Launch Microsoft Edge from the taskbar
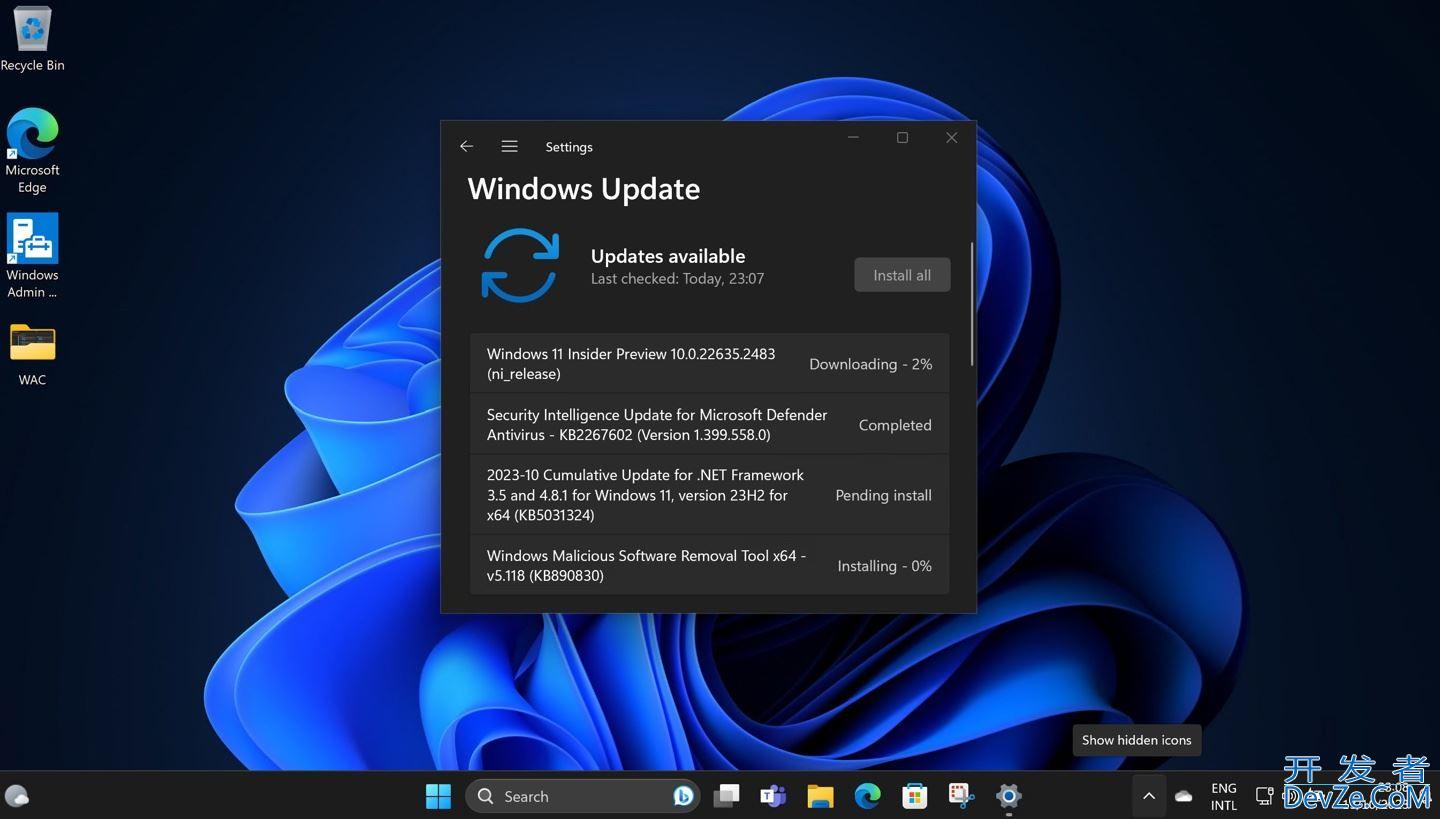Viewport: 1440px width, 819px height. point(867,796)
